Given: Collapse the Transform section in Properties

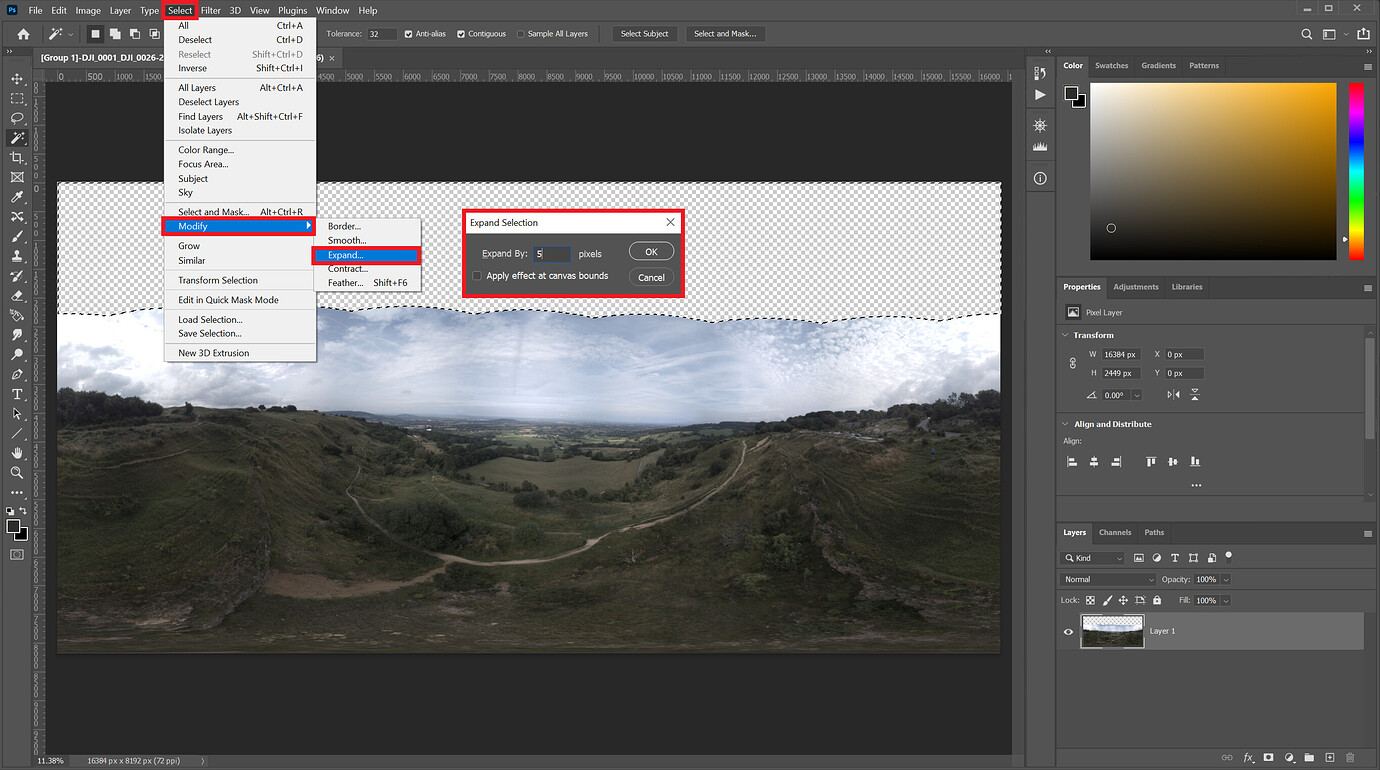Looking at the screenshot, I should point(1064,335).
